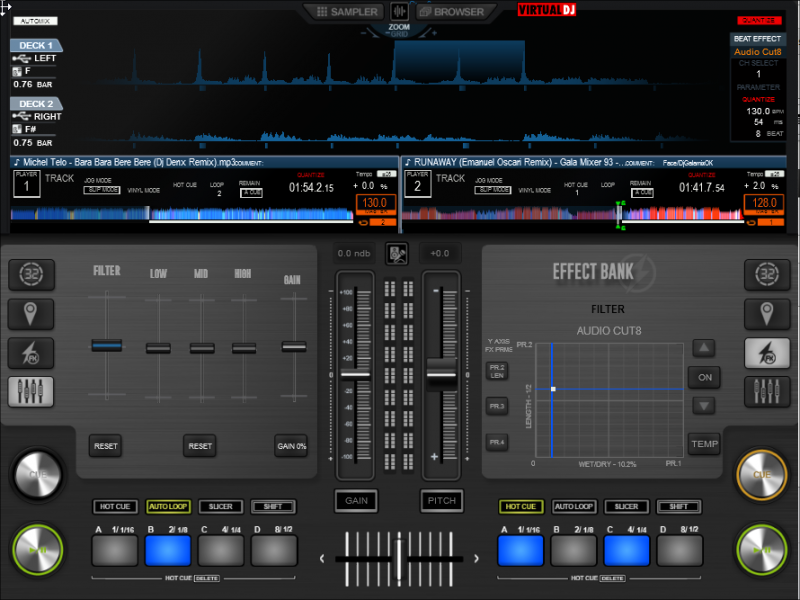Open the left deck's FX lightning icon
Screen dimensions: 800x600
(31, 353)
